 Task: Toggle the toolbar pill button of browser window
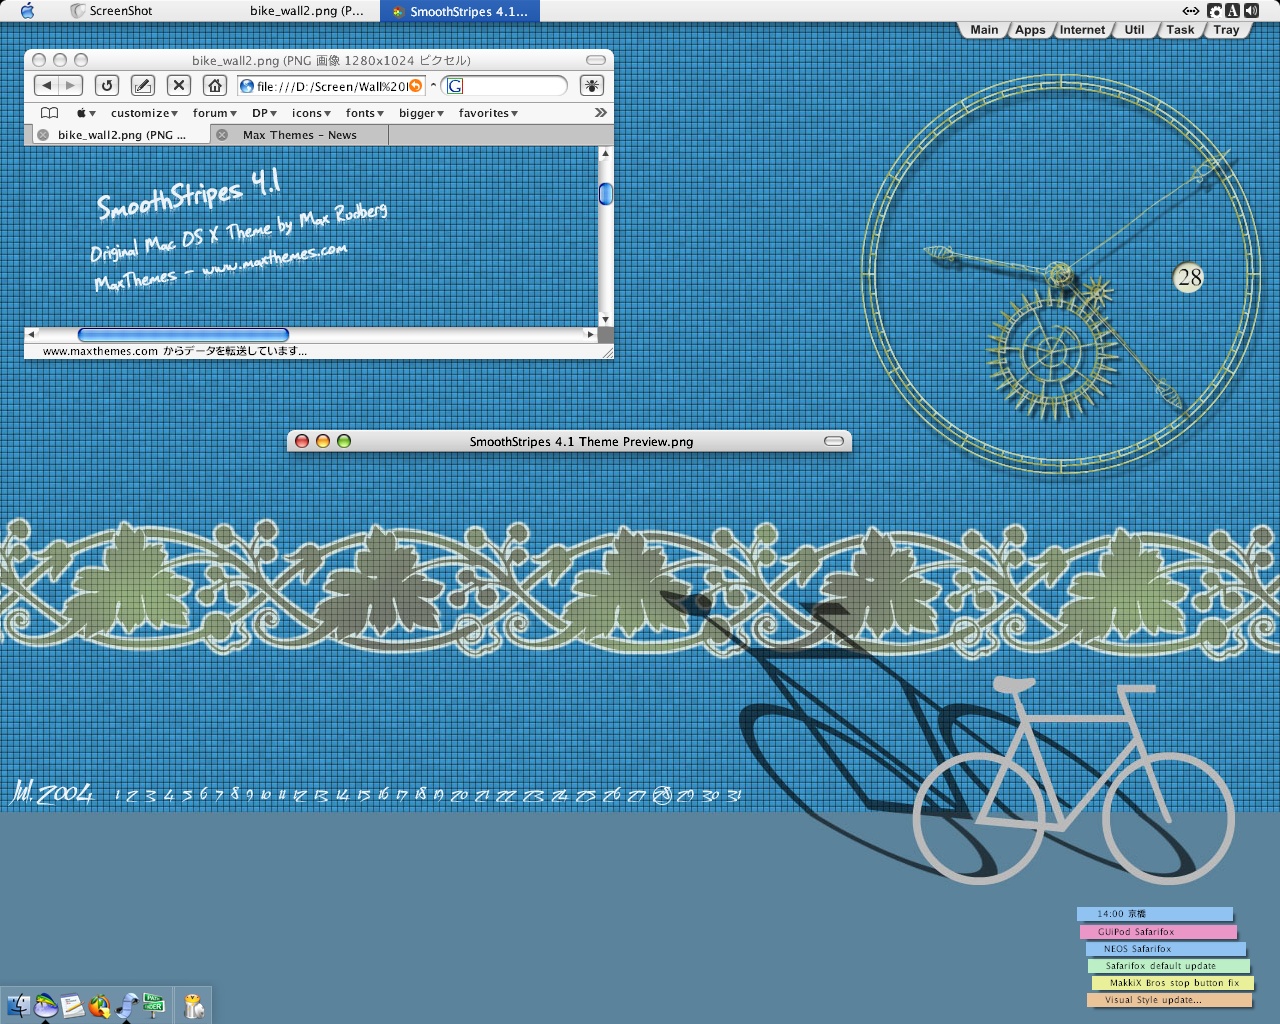pos(596,60)
